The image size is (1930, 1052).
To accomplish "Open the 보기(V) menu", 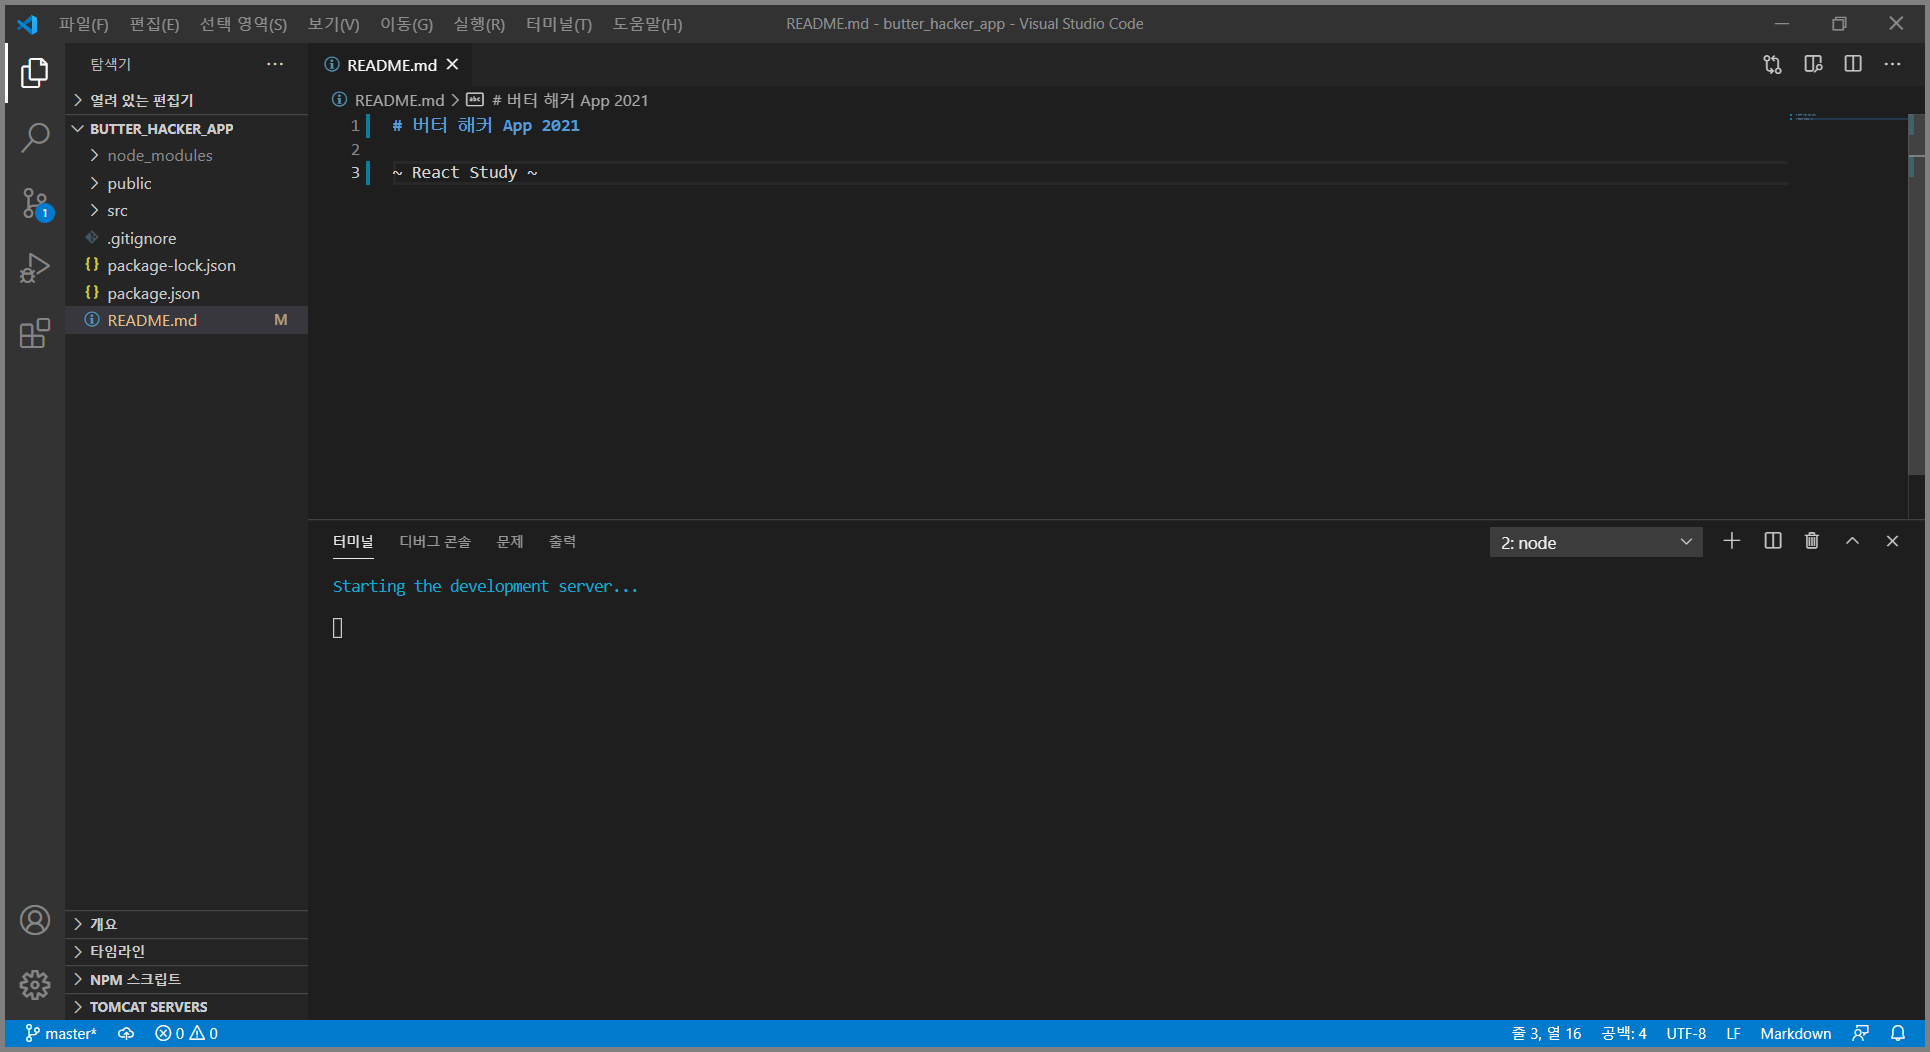I will (333, 24).
